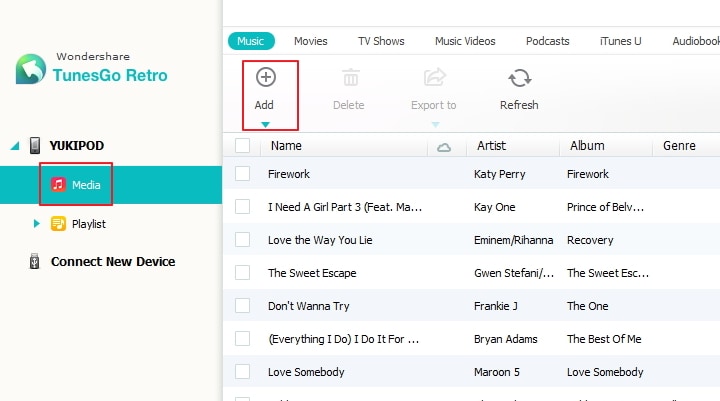The width and height of the screenshot is (720, 401).
Task: Check the Love Somebody checkbox
Action: 242,372
